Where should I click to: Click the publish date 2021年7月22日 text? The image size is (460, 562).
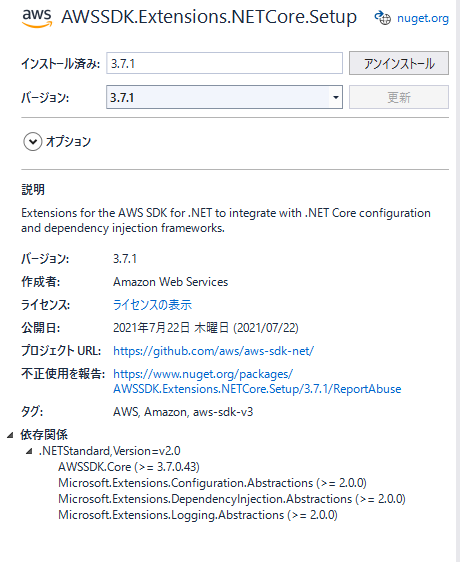[206, 328]
